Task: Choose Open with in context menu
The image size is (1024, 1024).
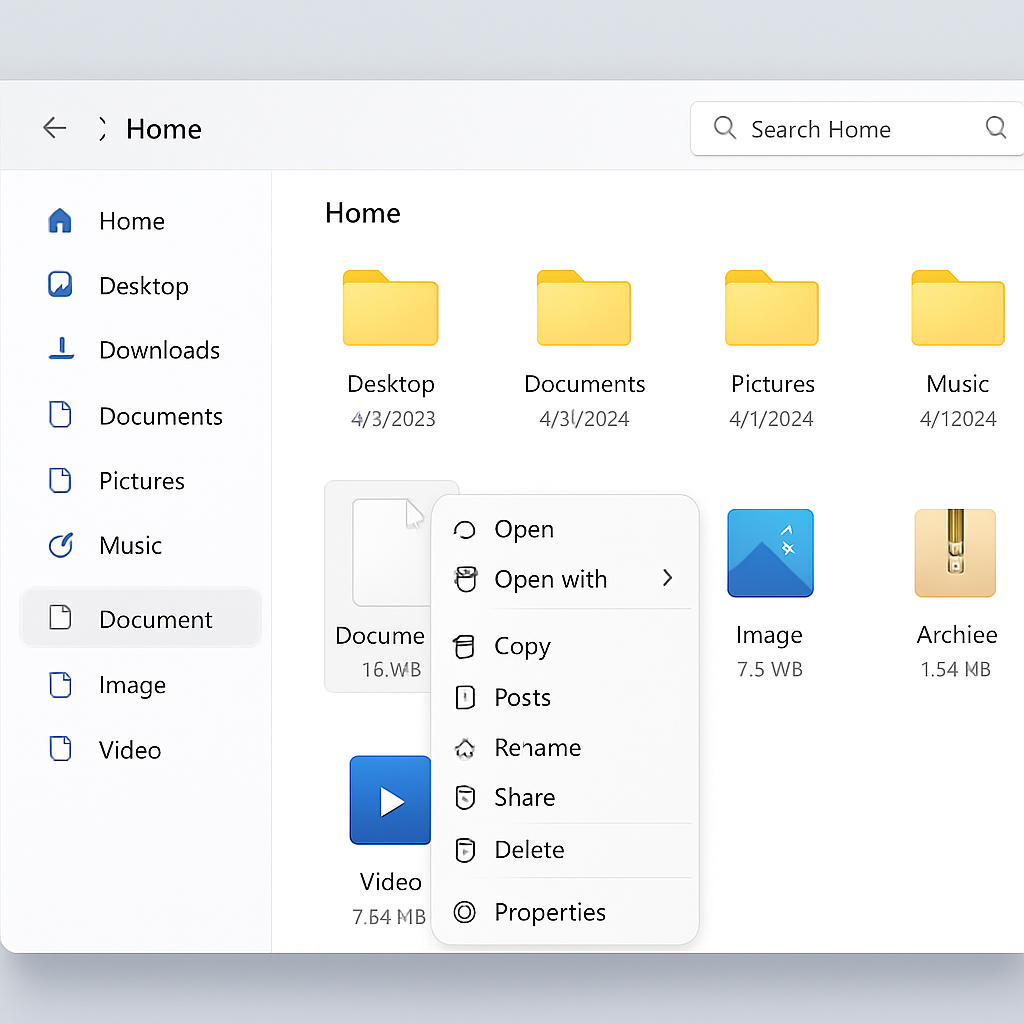Action: click(x=565, y=579)
